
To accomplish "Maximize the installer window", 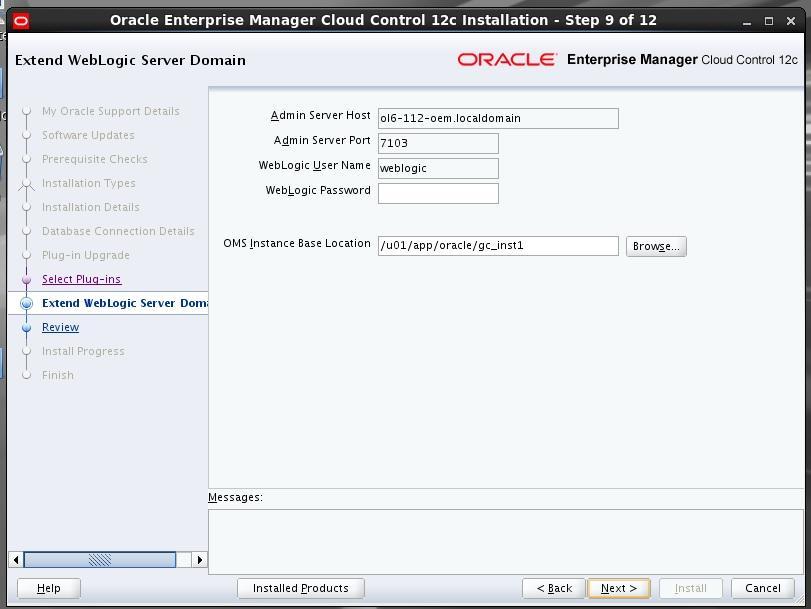I will [769, 22].
